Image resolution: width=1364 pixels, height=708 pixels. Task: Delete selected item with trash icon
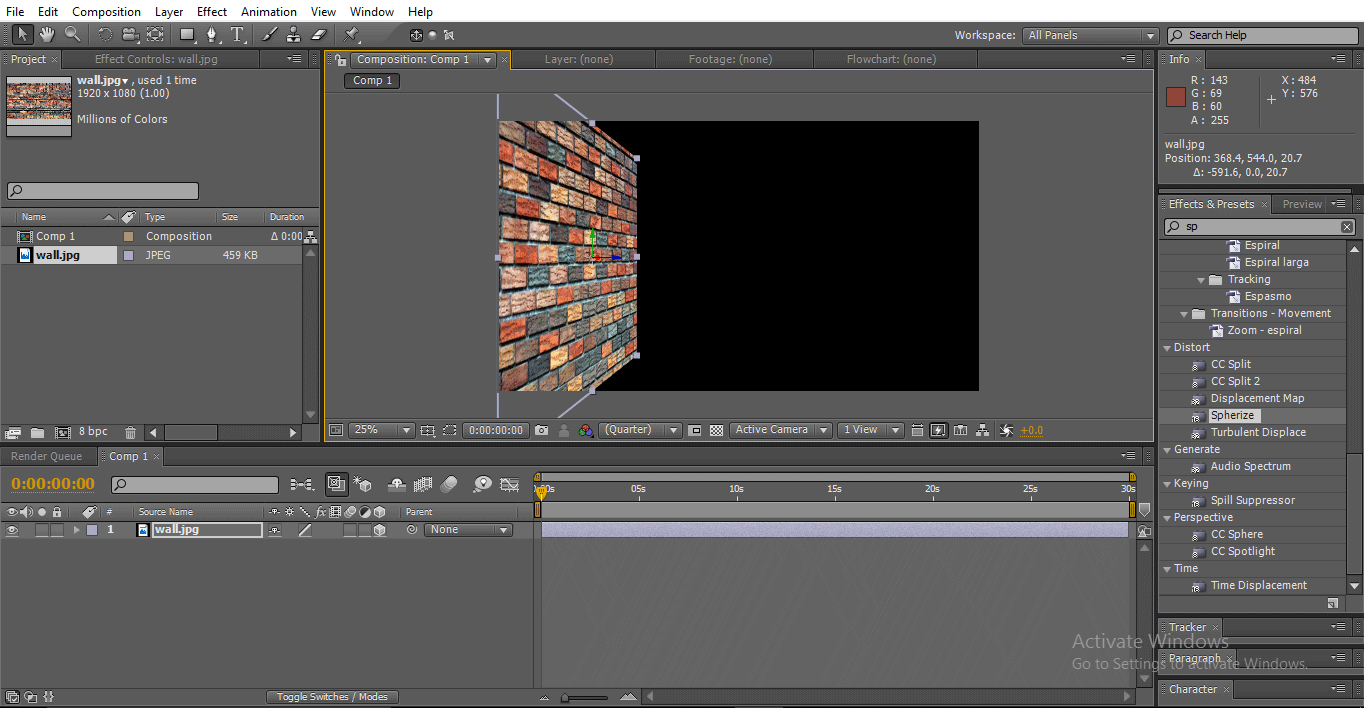[131, 433]
